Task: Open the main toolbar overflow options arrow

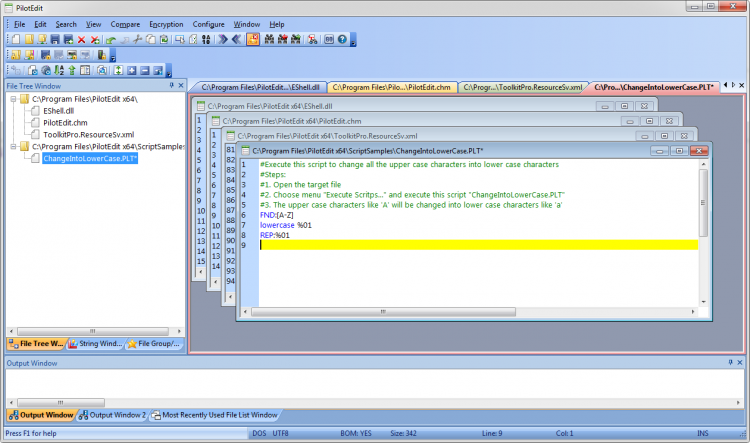Action: [x=353, y=41]
